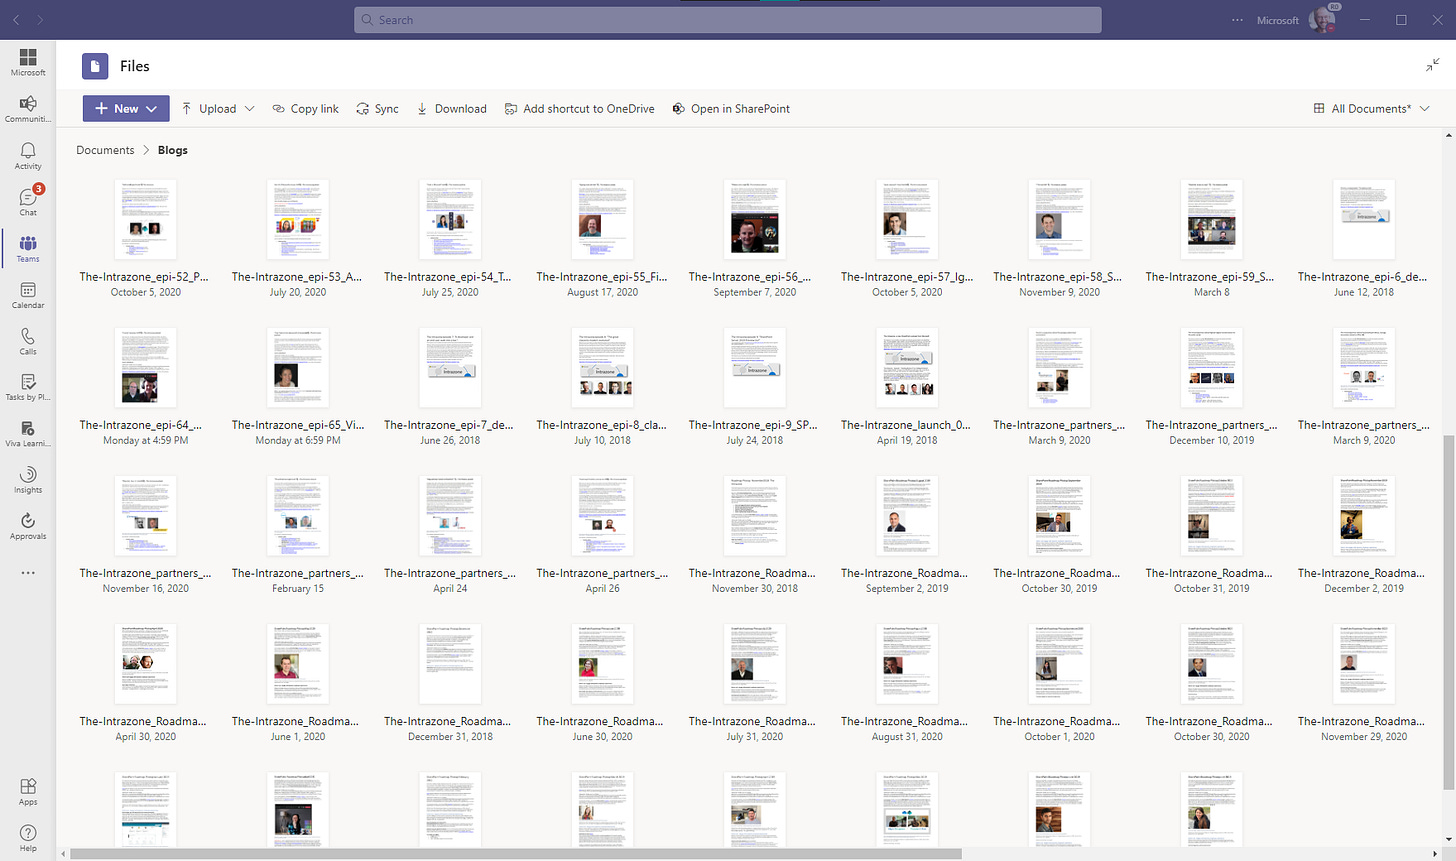Click the vertical scrollbar thumb

(1449, 613)
